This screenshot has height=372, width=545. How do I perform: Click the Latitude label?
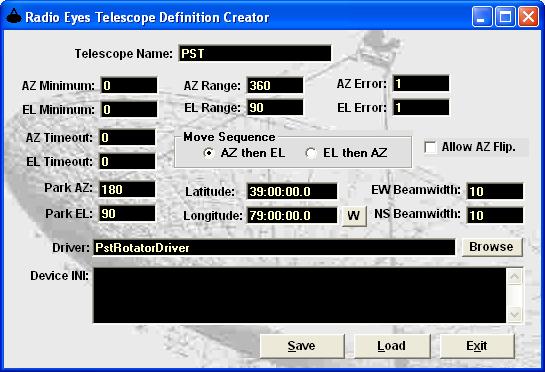click(210, 192)
